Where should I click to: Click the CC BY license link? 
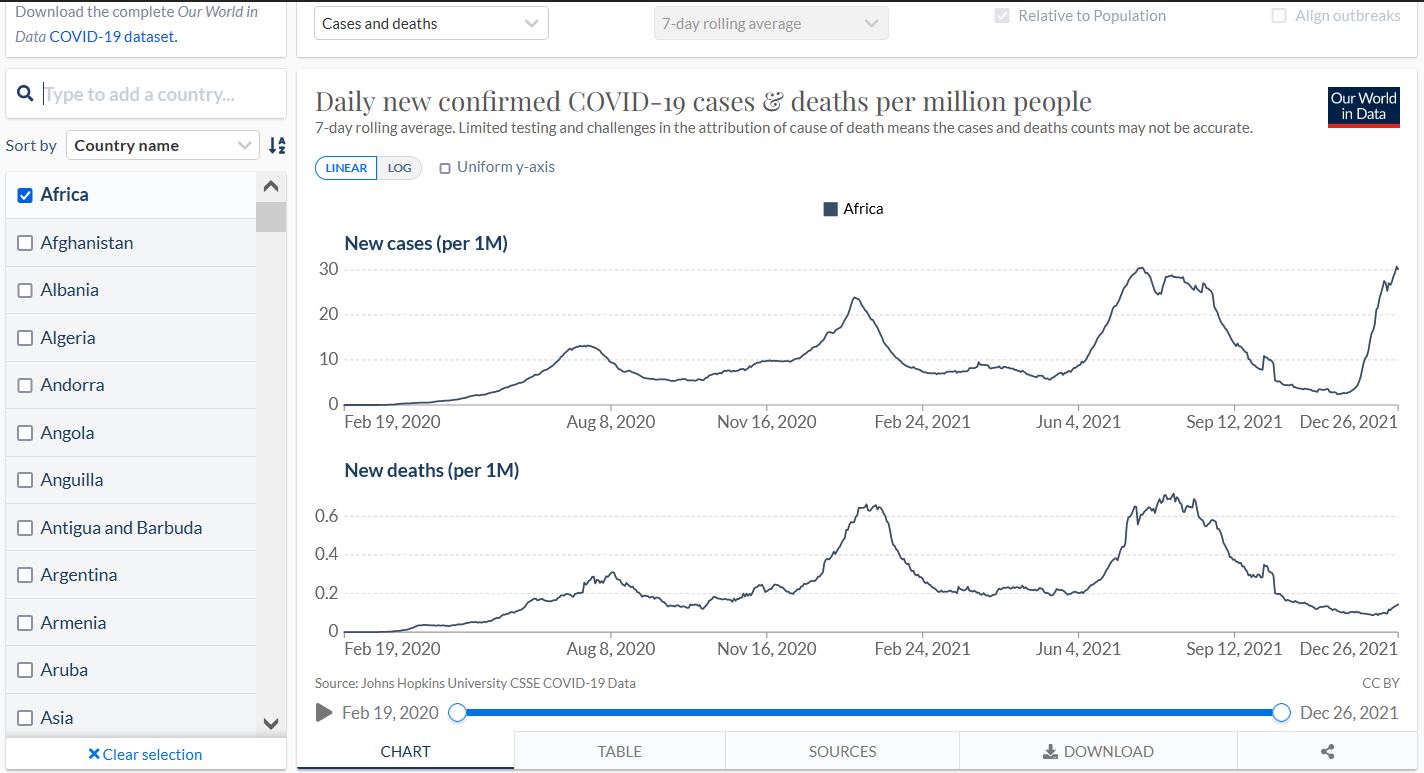point(1381,683)
